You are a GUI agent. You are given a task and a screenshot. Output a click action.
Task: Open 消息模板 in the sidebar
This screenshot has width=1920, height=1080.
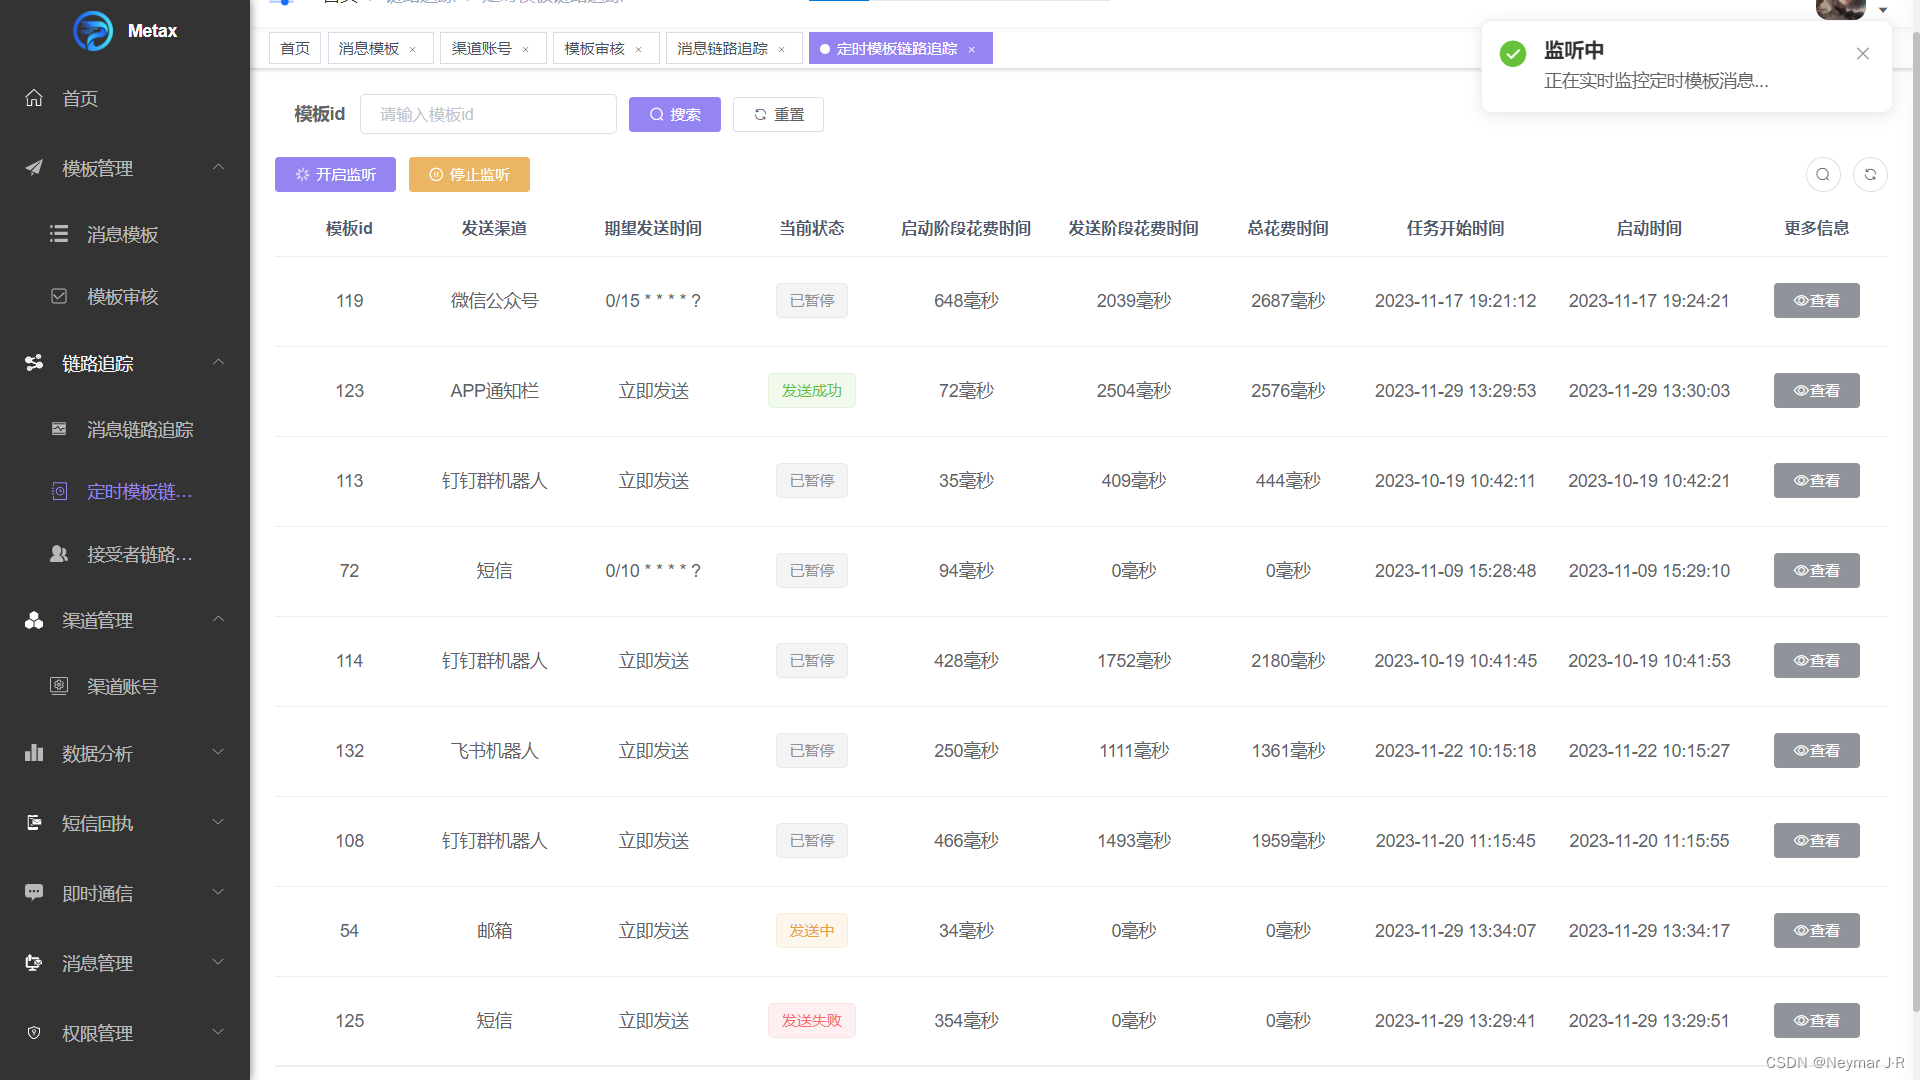coord(125,234)
